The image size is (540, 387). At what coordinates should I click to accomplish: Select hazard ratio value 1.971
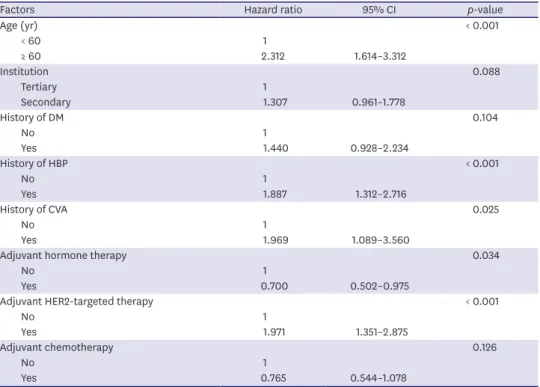click(x=274, y=332)
